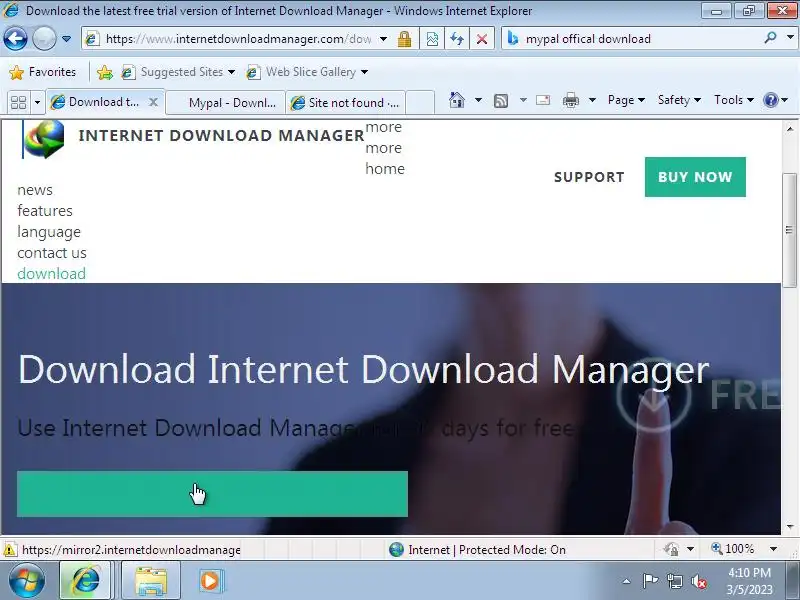The image size is (800, 600).
Task: Click the network tray icon
Action: (x=674, y=581)
